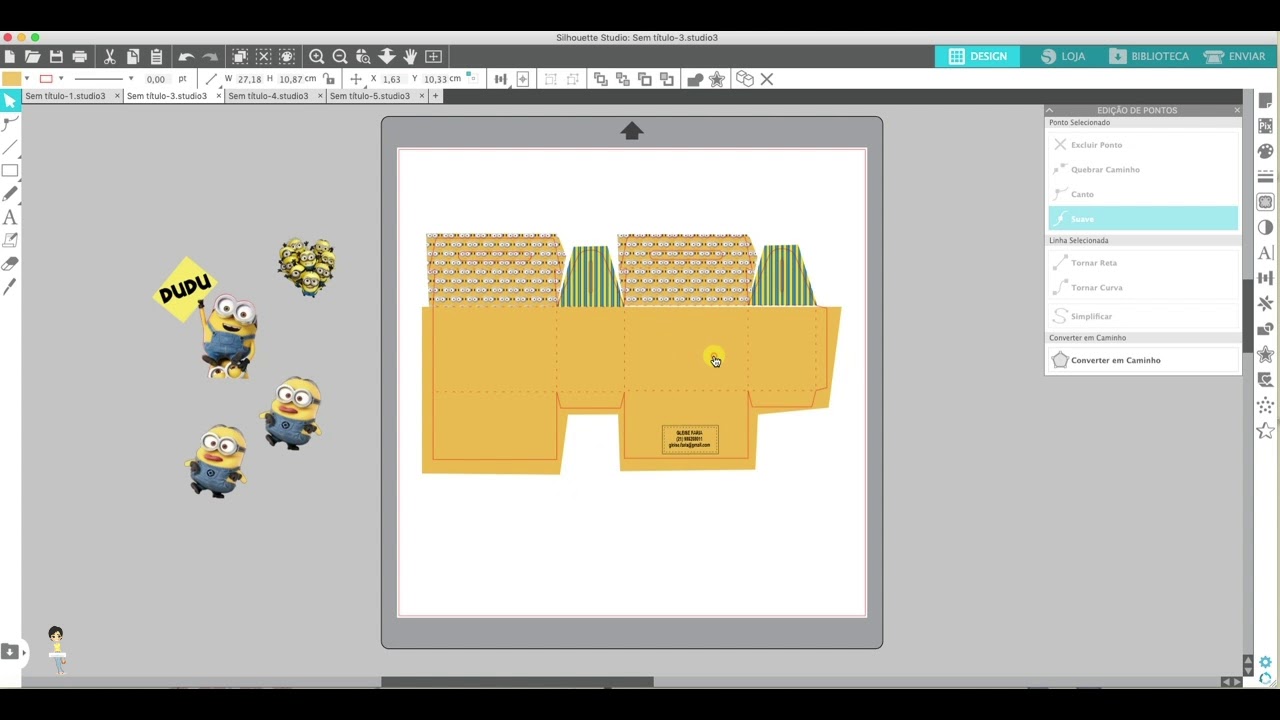The image size is (1280, 720).
Task: Click the ENVIAR button
Action: coord(1235,56)
